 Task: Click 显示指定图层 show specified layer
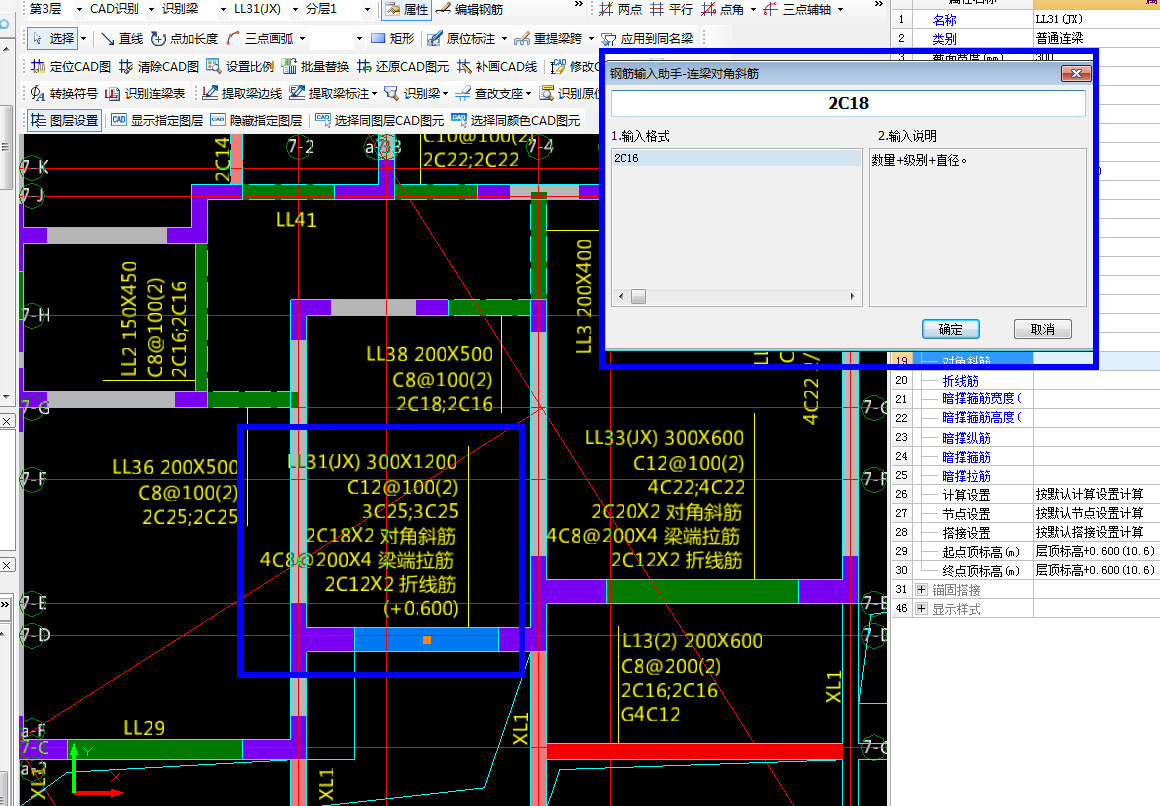157,120
